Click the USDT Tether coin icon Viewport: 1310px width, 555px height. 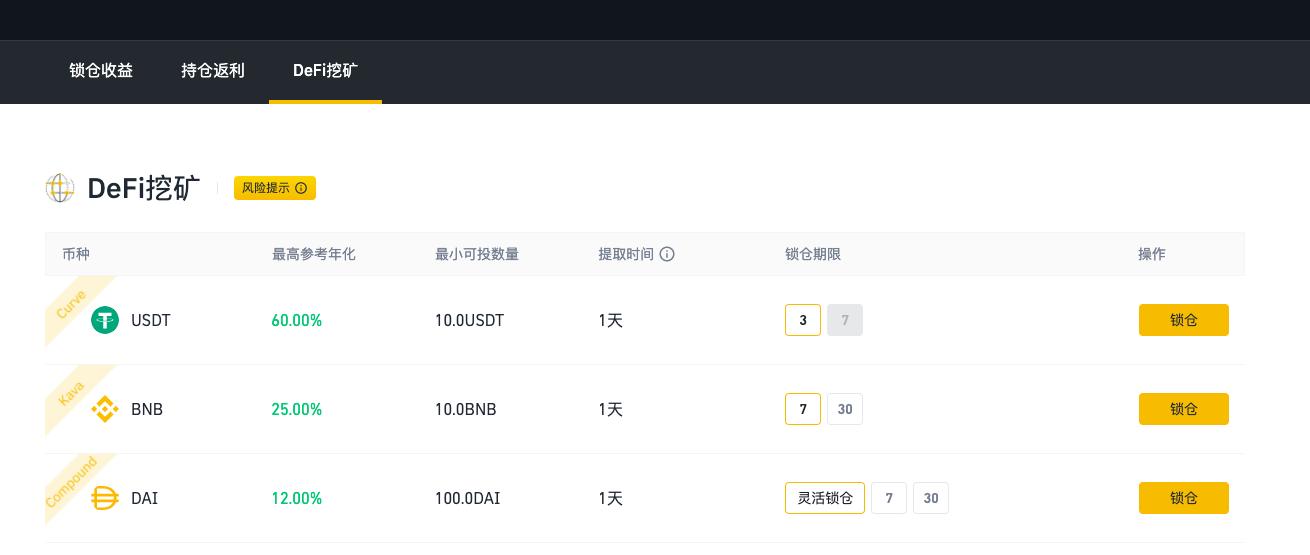click(105, 320)
